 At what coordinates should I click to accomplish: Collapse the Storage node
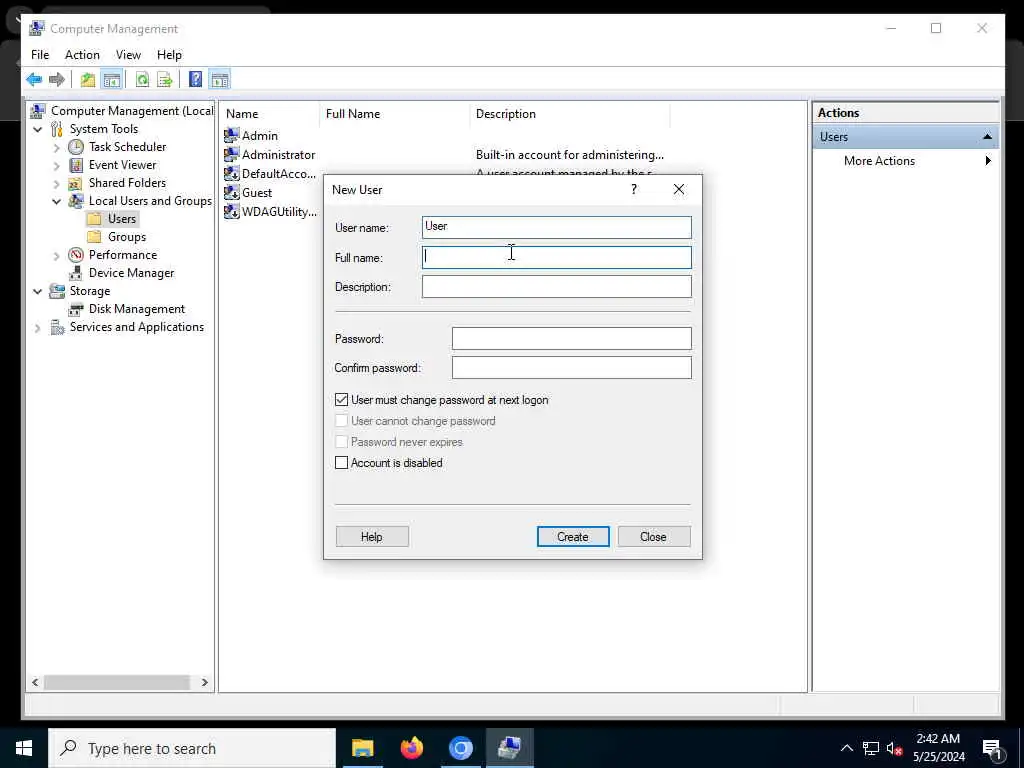coord(38,291)
